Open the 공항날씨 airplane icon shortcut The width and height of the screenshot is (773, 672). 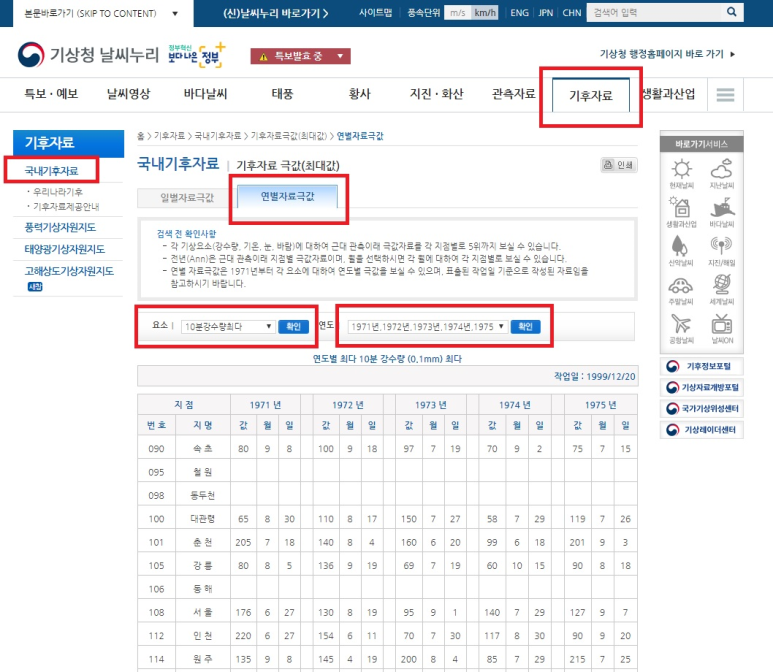(x=681, y=325)
